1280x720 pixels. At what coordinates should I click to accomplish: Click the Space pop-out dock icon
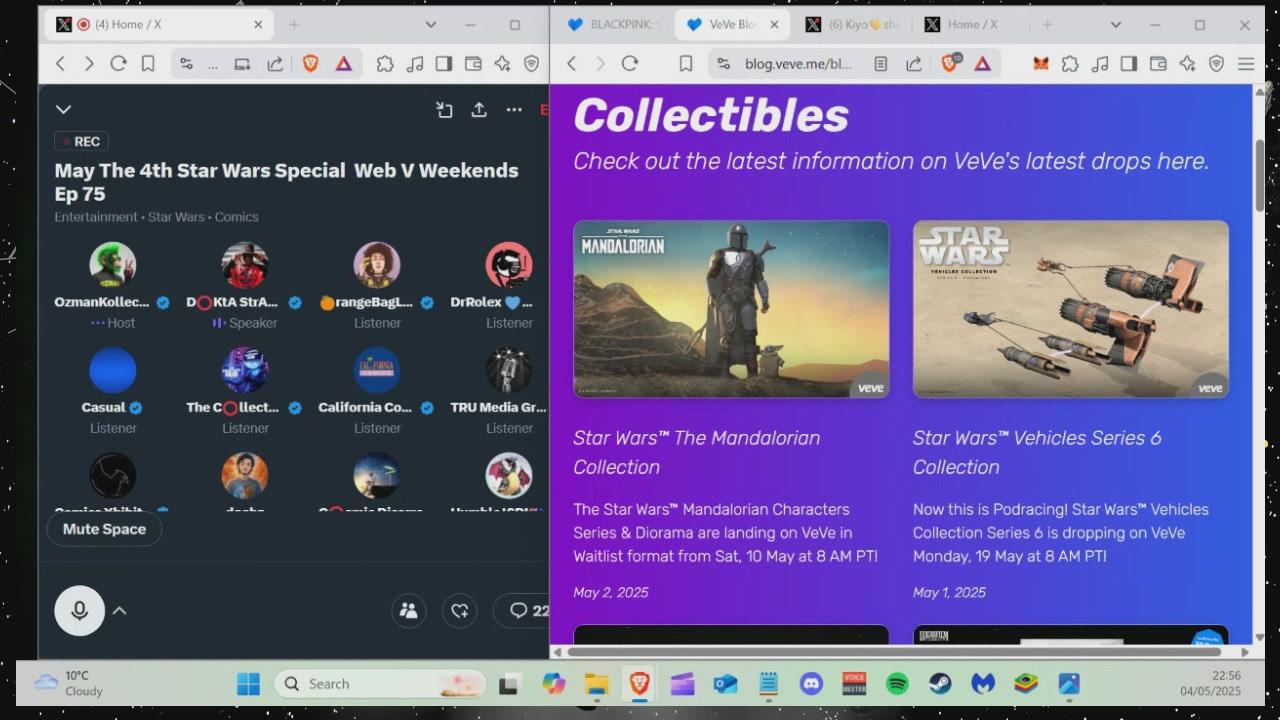444,110
